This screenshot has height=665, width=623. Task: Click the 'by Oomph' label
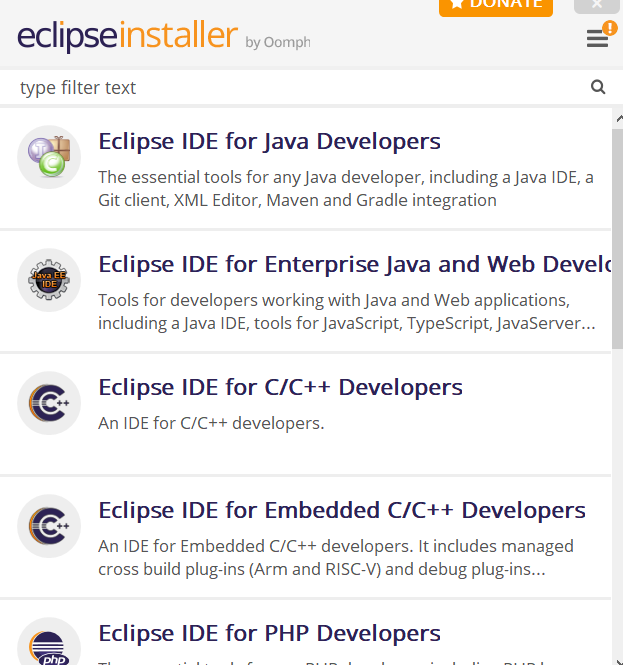pos(278,42)
